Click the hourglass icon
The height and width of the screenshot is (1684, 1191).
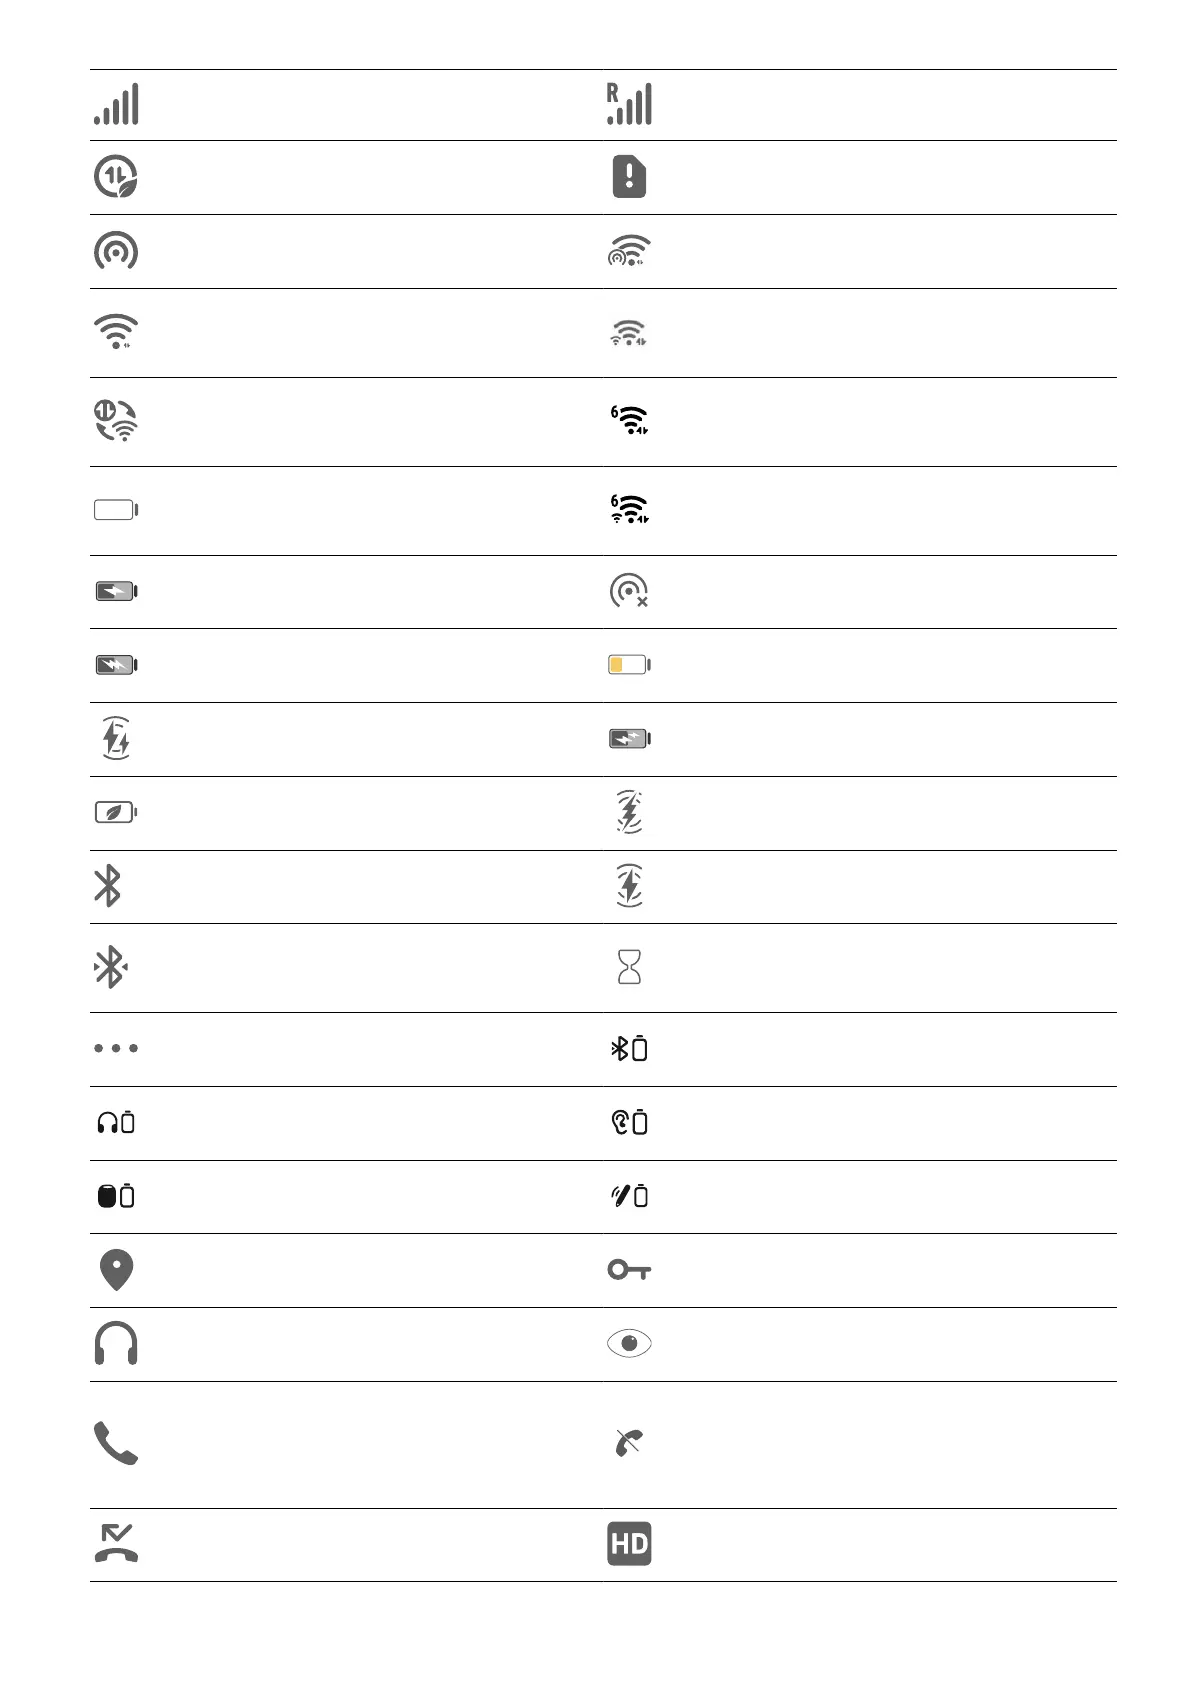coord(629,968)
